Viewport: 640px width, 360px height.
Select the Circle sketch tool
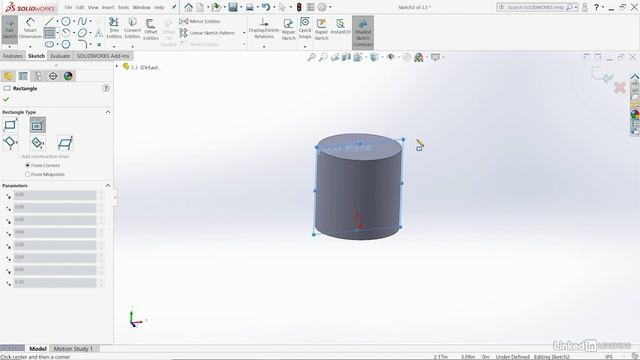point(65,21)
